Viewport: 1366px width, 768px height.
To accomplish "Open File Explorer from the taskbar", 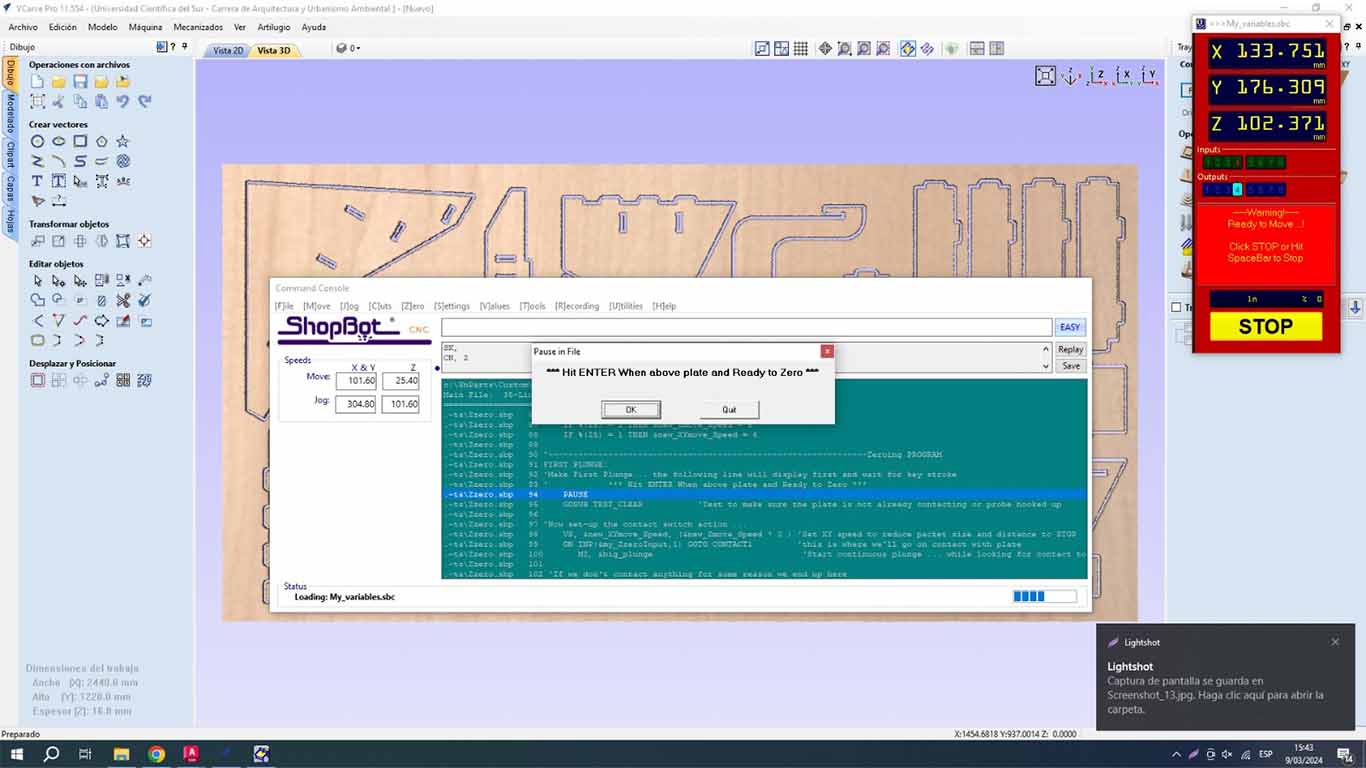I will pos(121,754).
